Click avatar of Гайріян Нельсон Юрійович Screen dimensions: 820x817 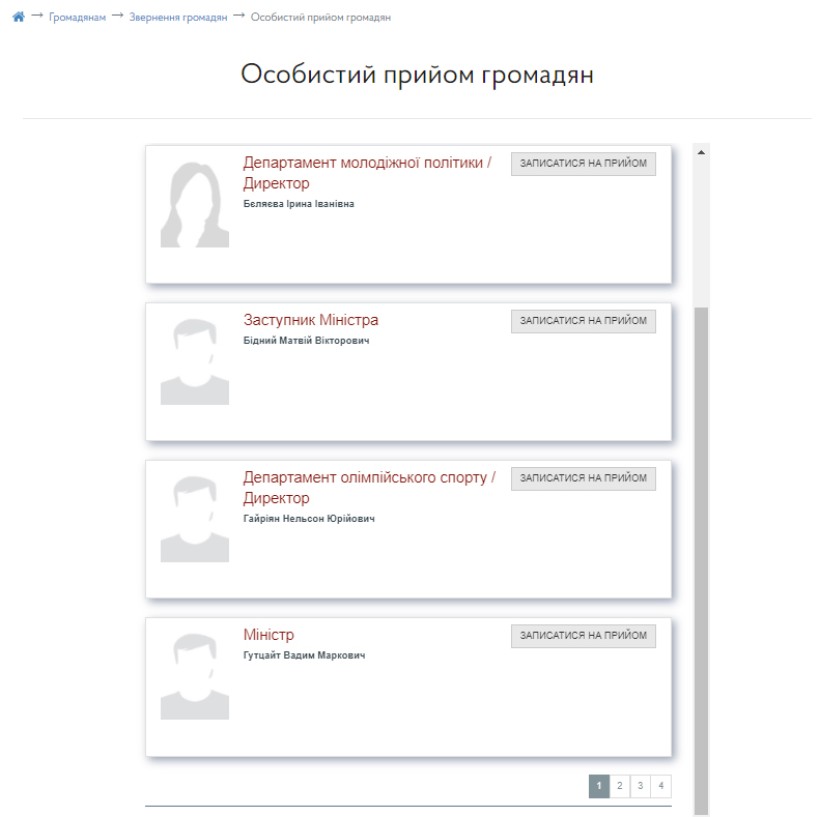(x=195, y=519)
